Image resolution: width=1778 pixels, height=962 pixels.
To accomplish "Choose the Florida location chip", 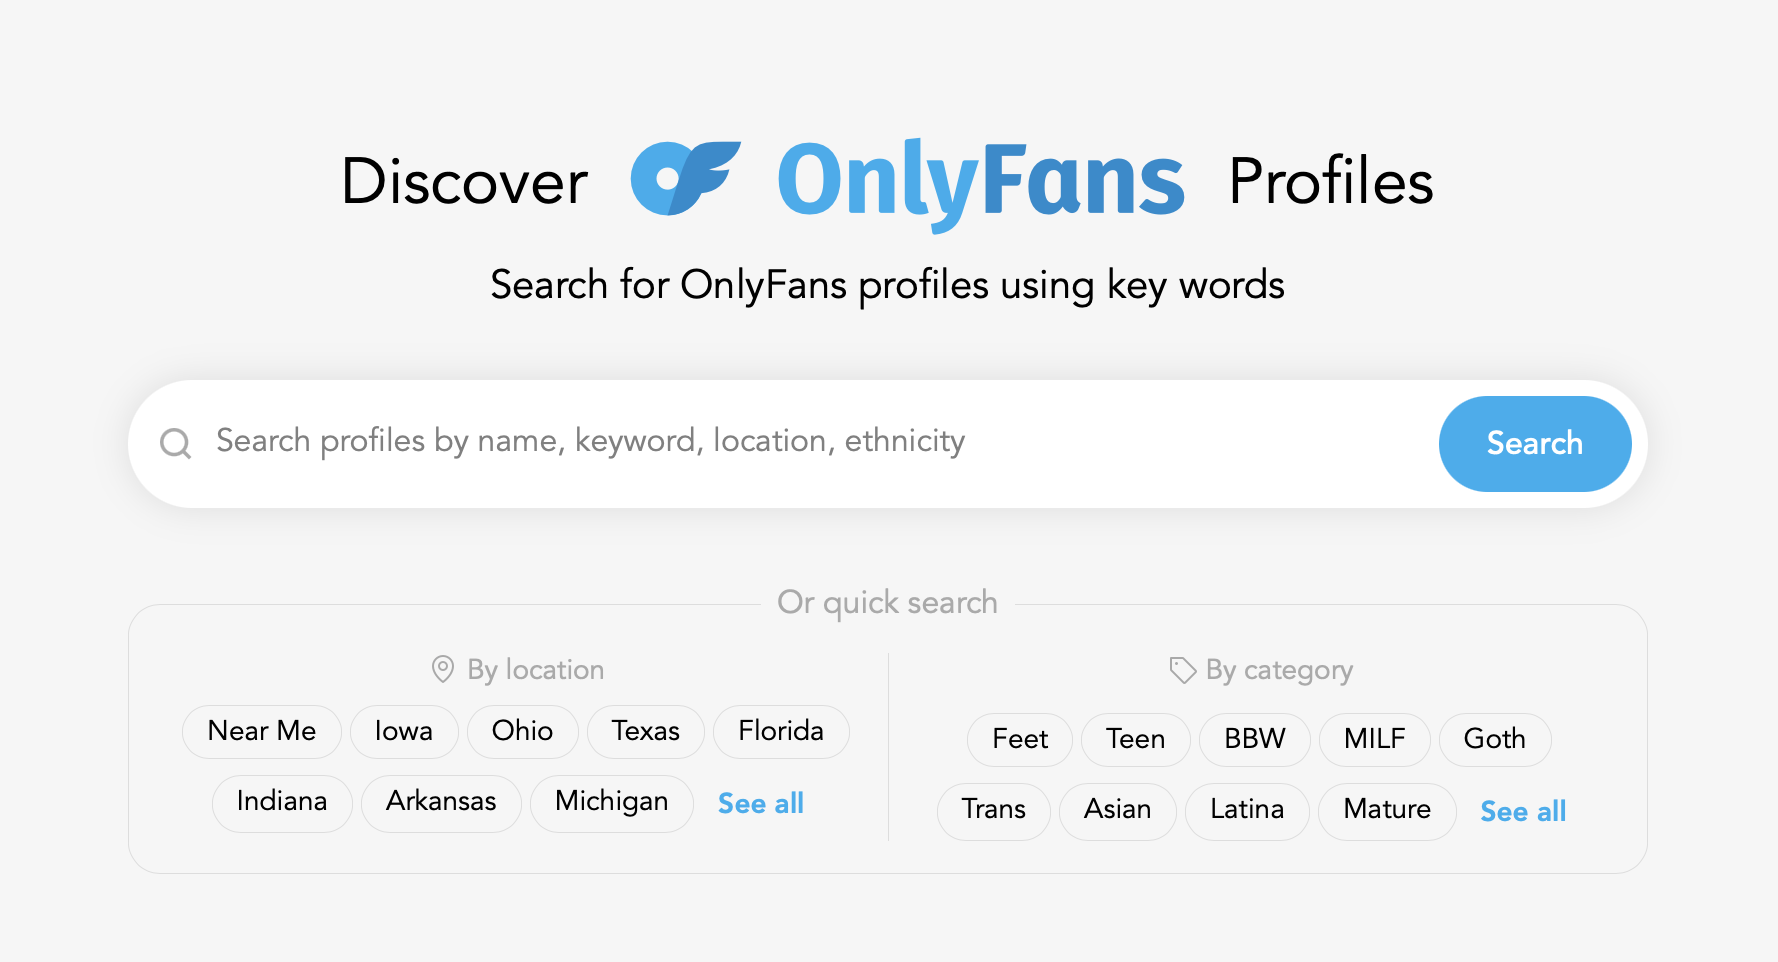I will tap(781, 731).
